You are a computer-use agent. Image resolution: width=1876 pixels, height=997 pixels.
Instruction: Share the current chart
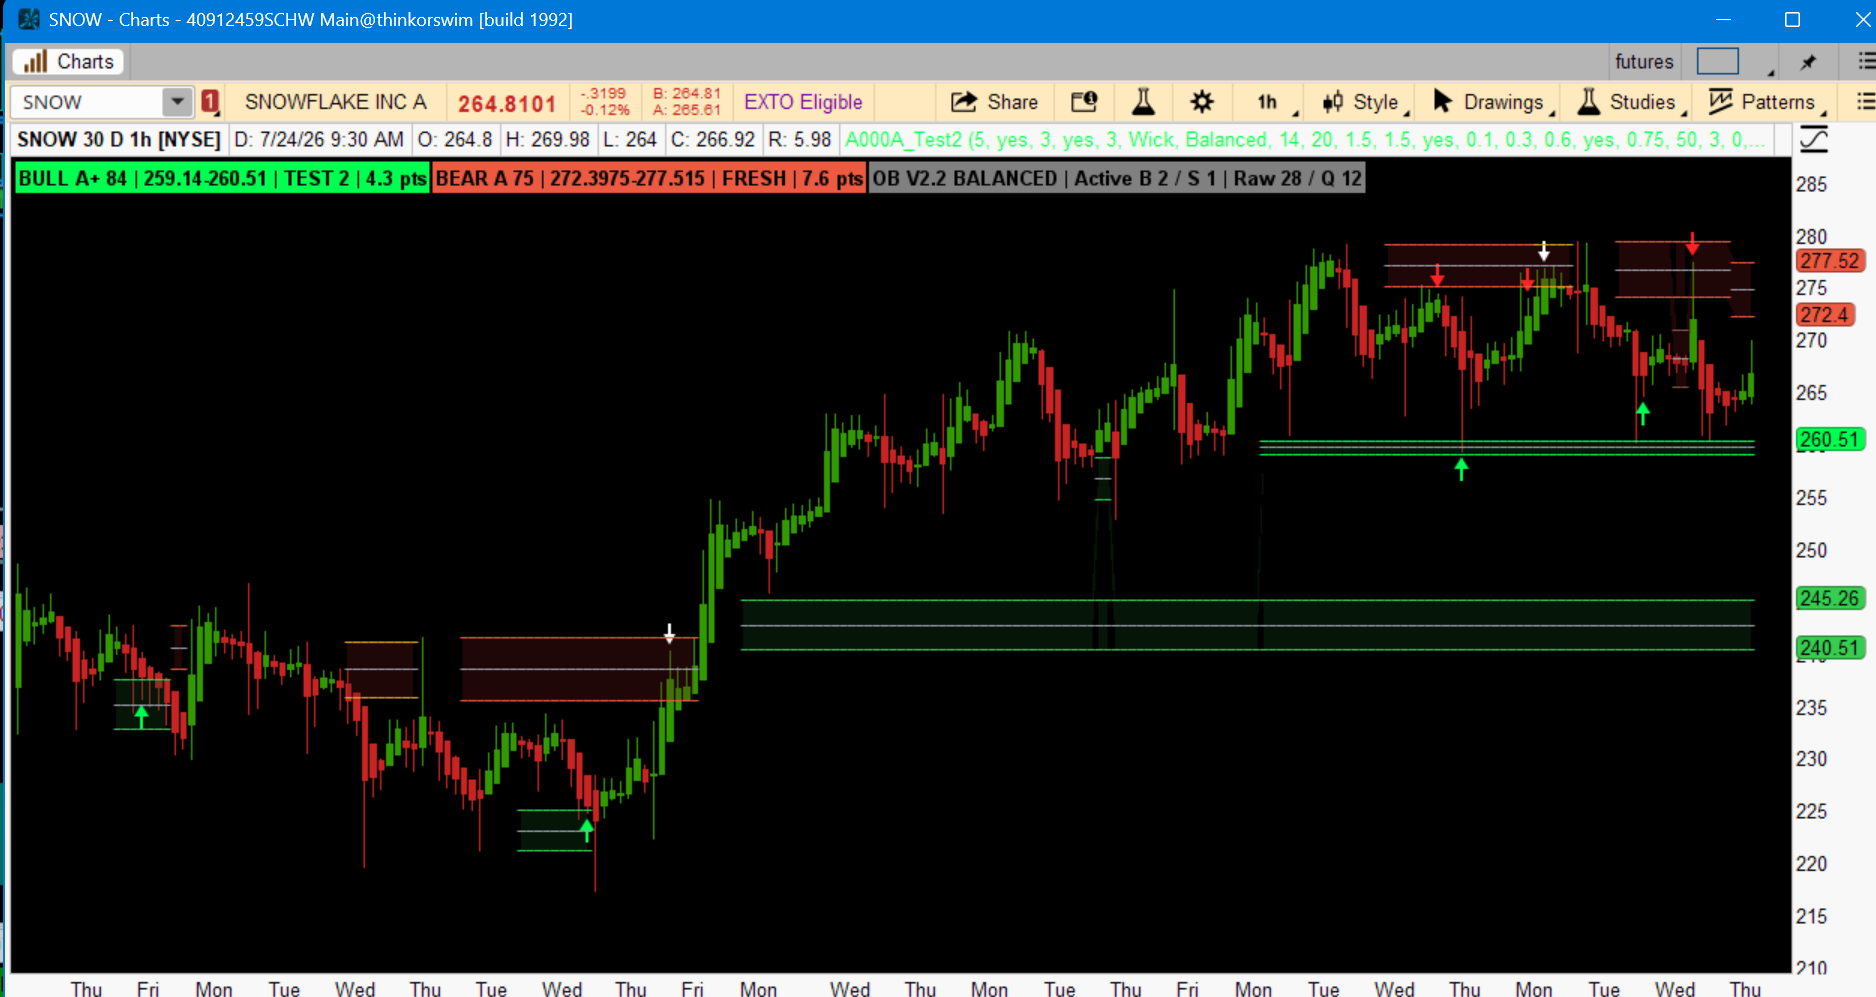994,102
